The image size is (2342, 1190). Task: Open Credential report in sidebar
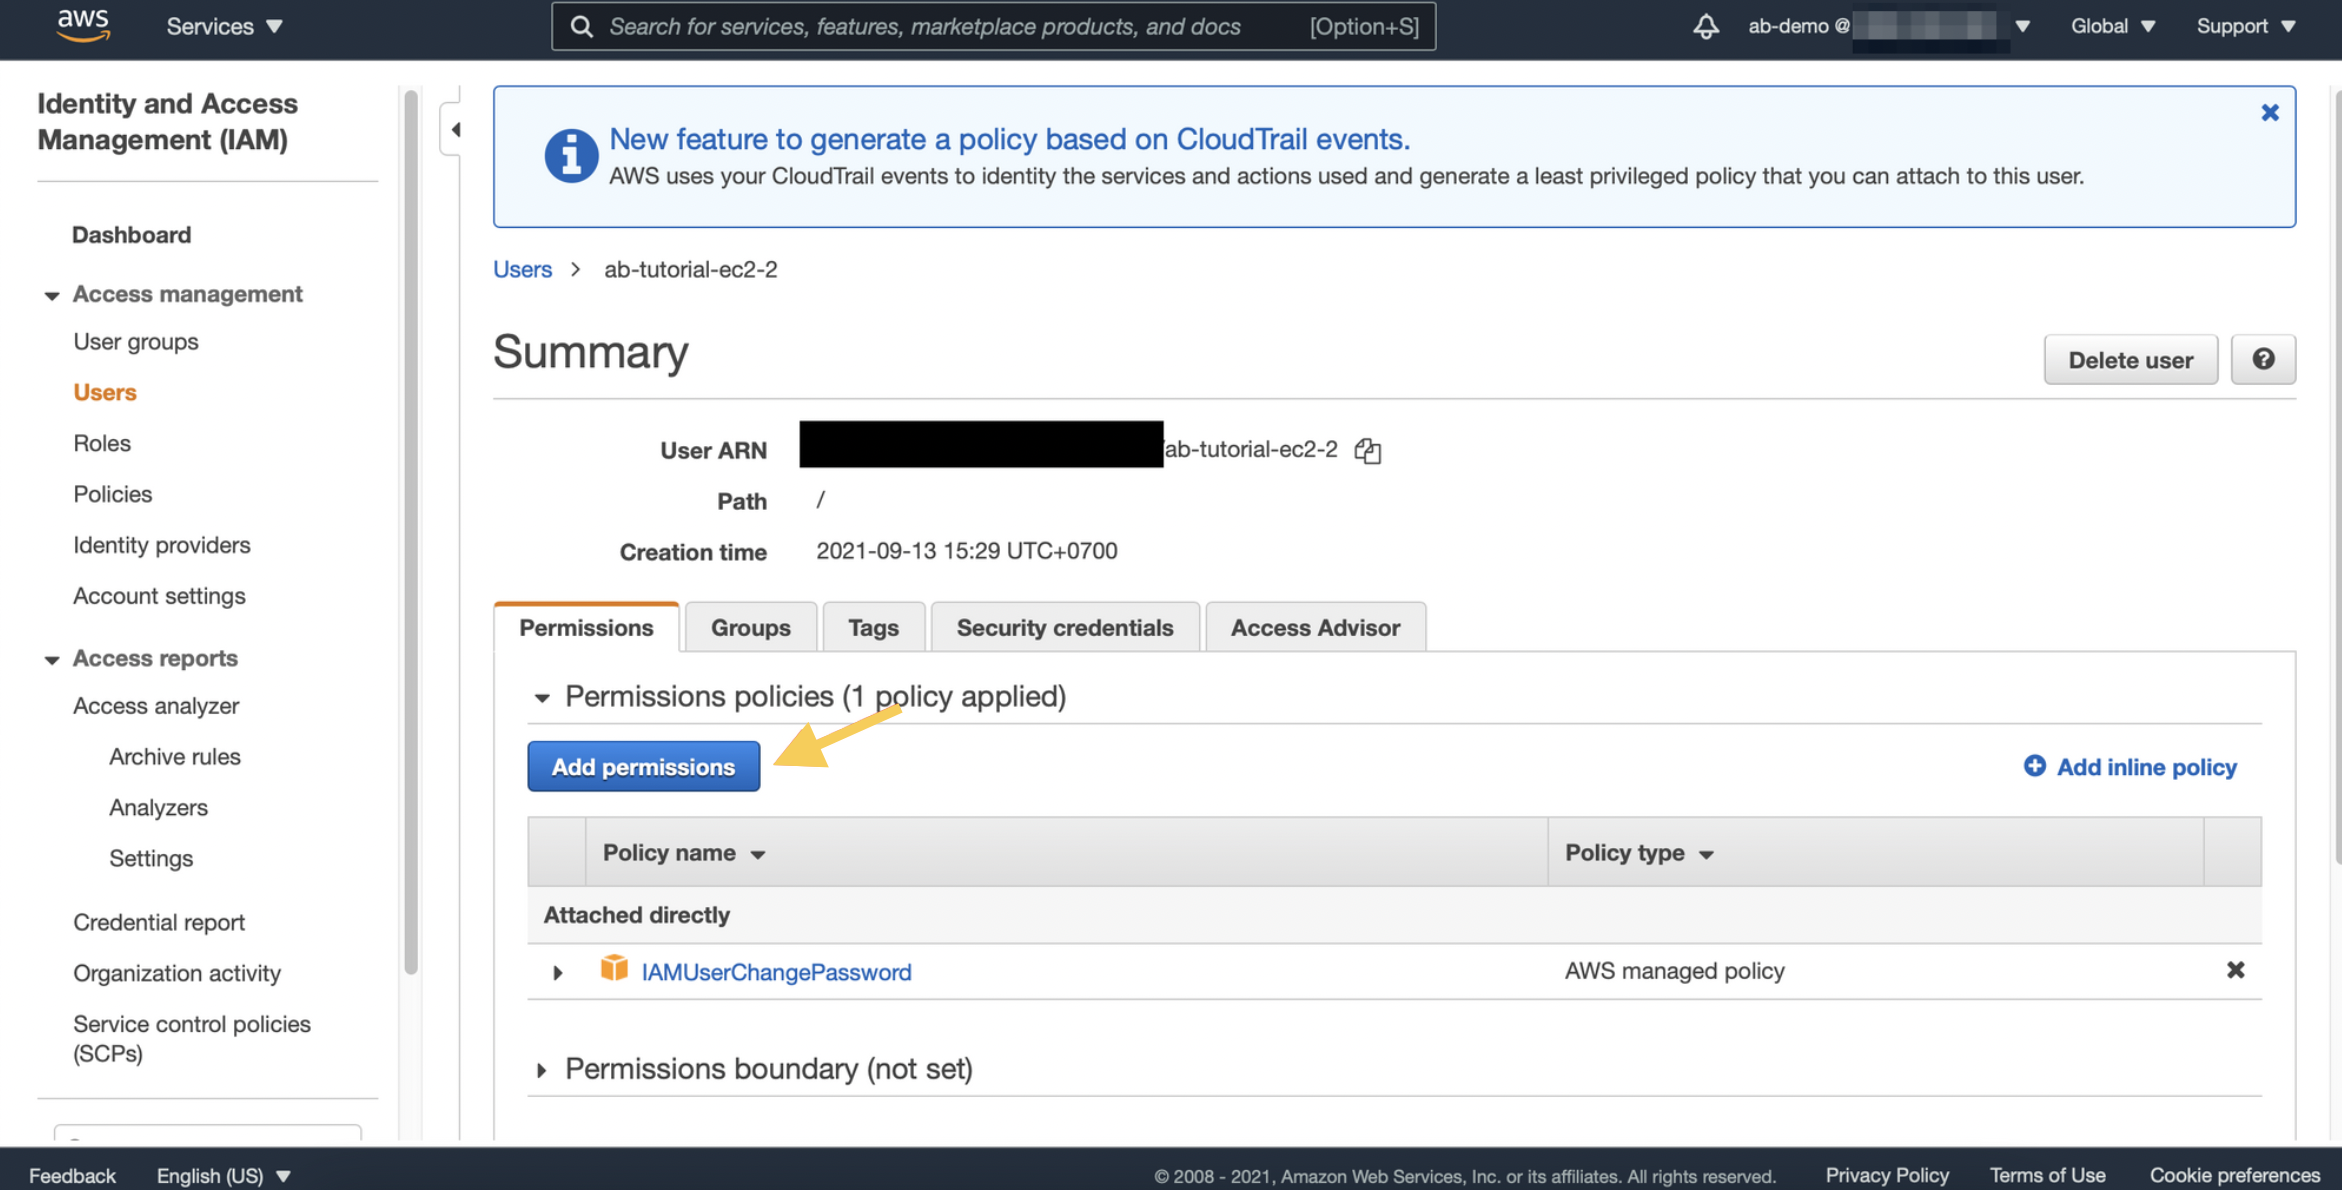pos(159,923)
